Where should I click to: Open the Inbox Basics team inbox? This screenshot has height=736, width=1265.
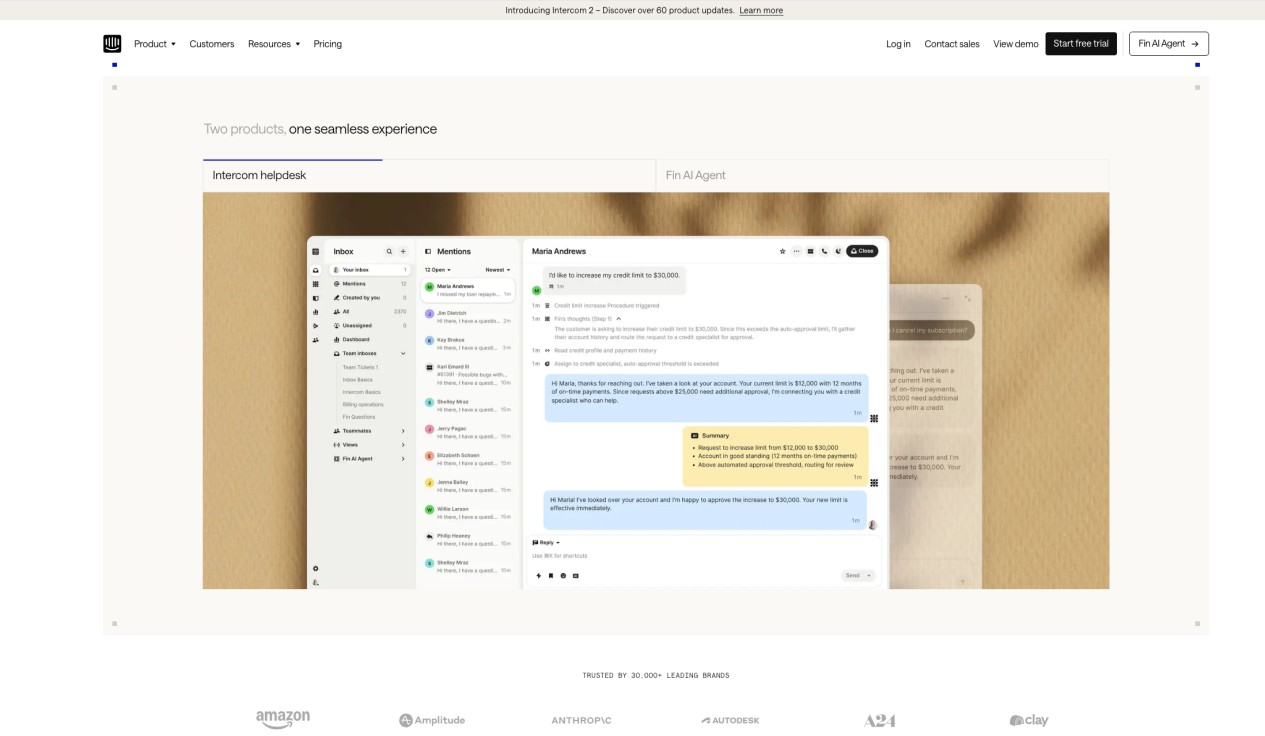pyautogui.click(x=357, y=379)
